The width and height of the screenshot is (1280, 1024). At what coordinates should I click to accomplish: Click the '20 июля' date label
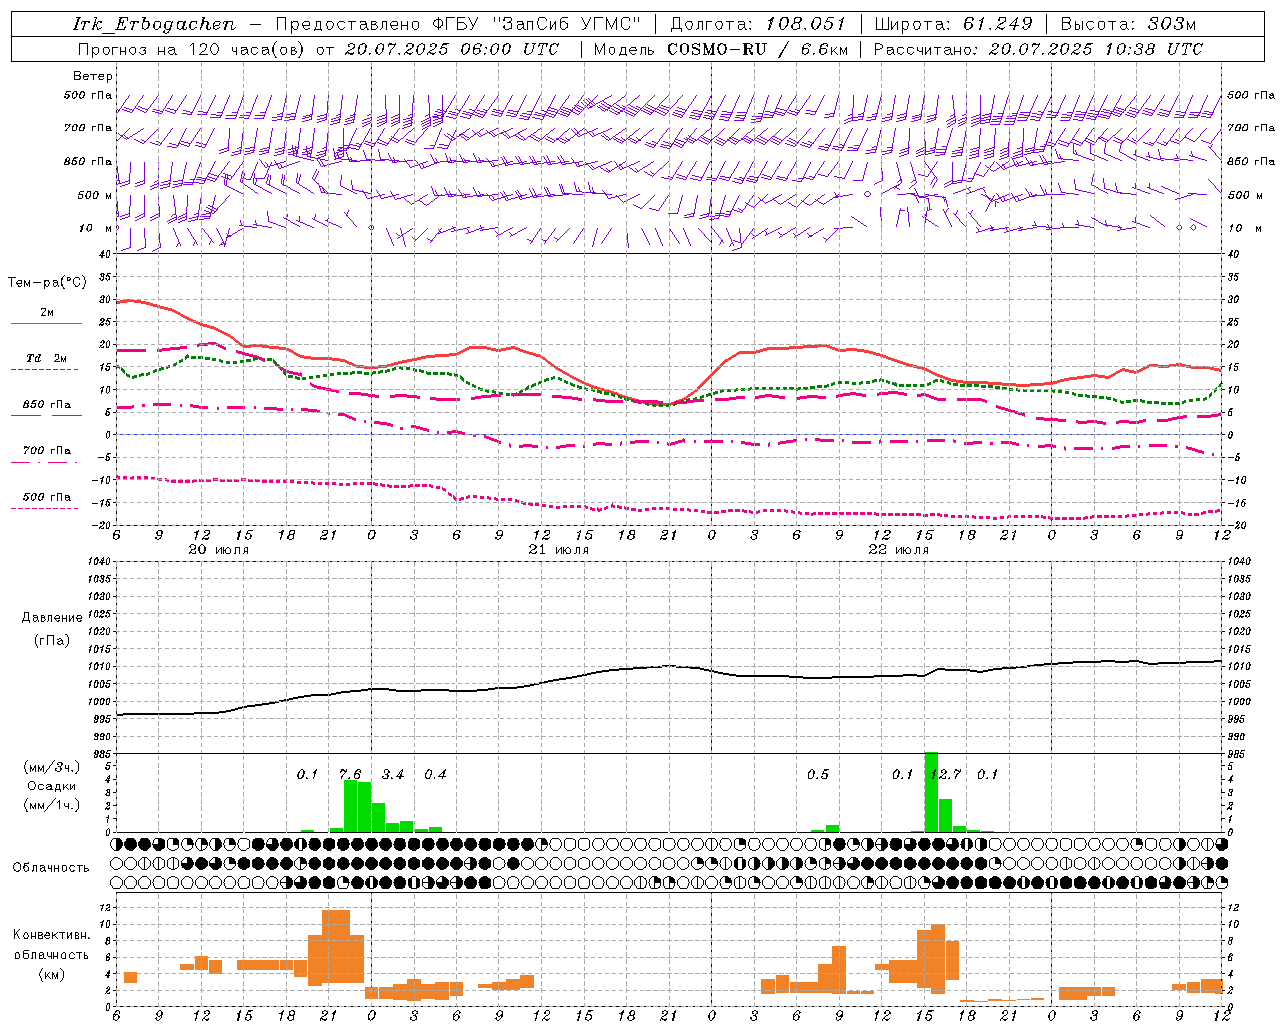(219, 550)
